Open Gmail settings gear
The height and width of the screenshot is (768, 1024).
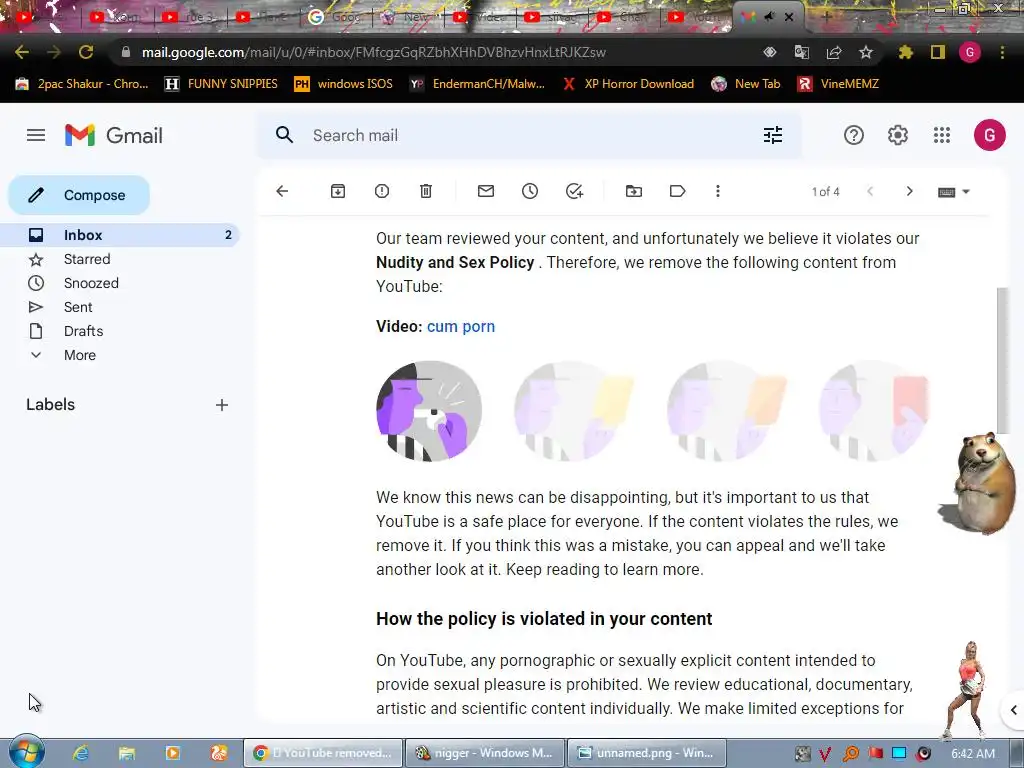click(898, 135)
